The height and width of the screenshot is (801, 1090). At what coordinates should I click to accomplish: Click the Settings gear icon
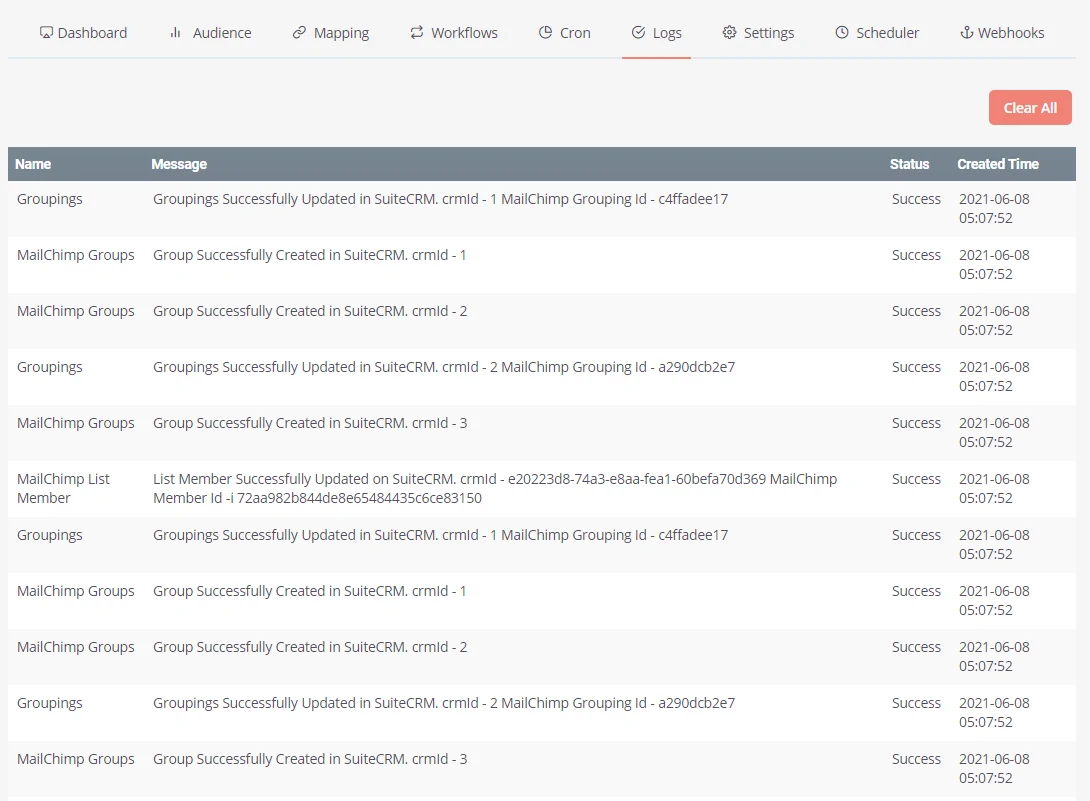(729, 33)
